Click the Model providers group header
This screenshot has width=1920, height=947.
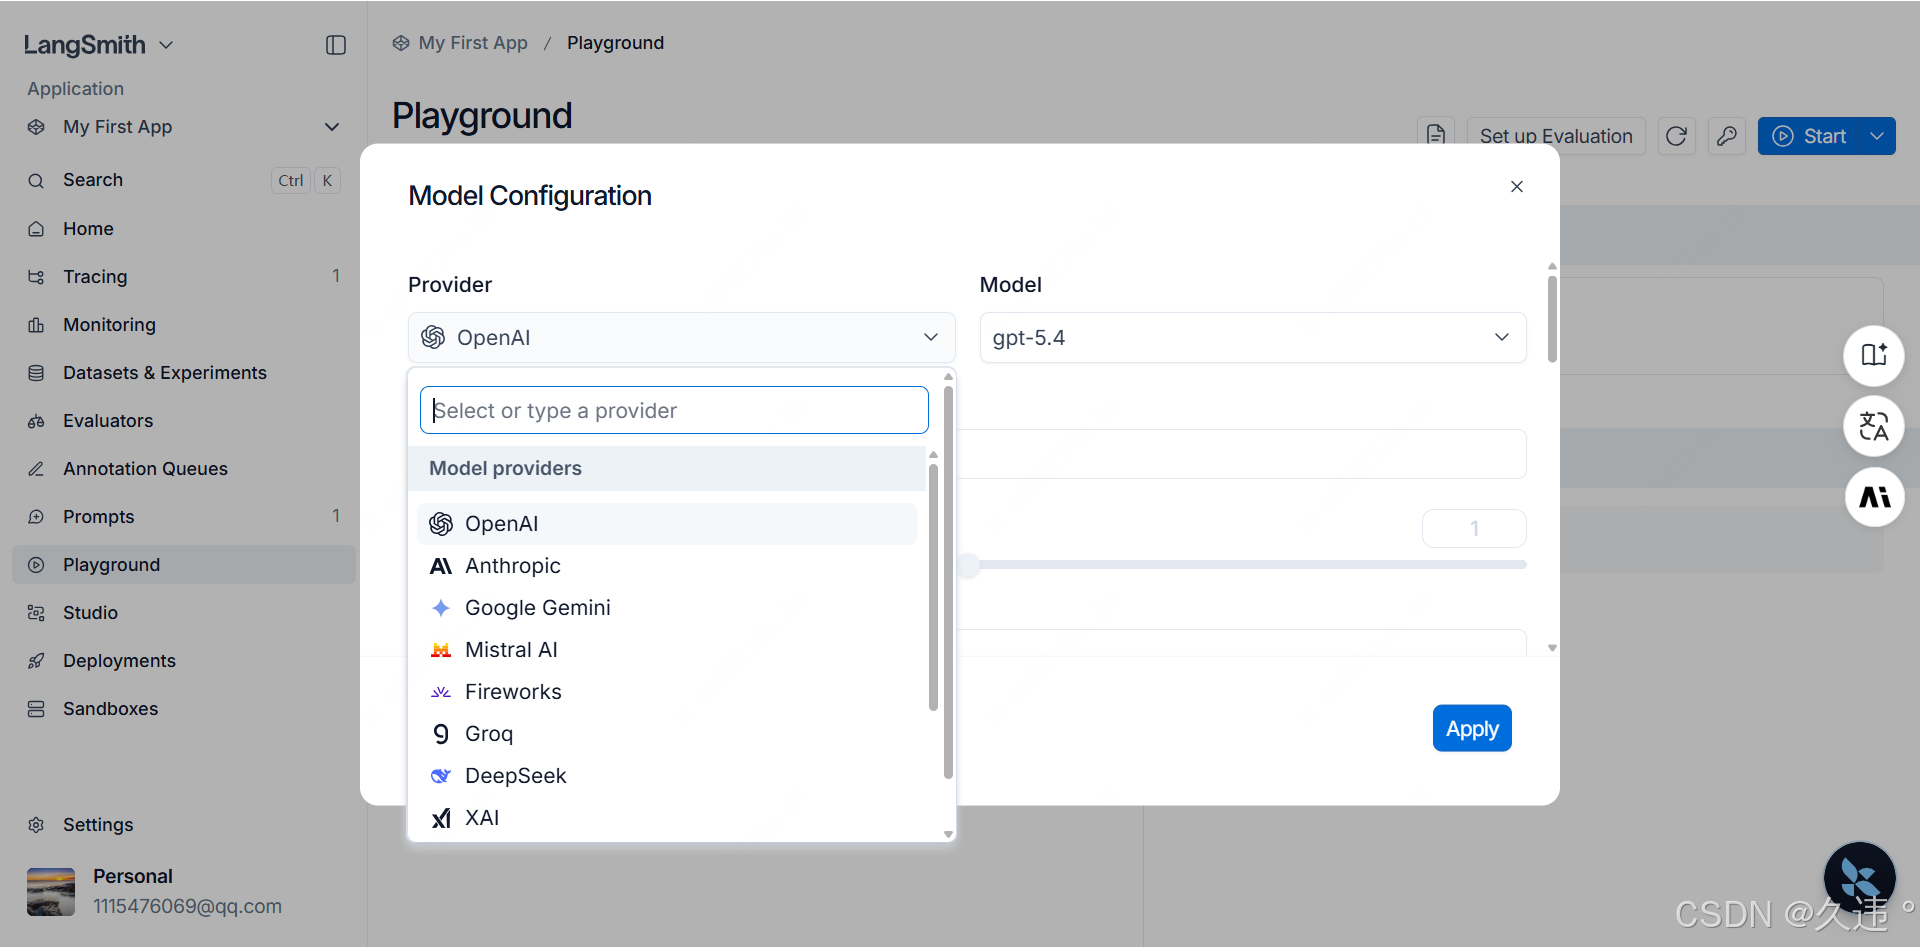click(x=667, y=469)
